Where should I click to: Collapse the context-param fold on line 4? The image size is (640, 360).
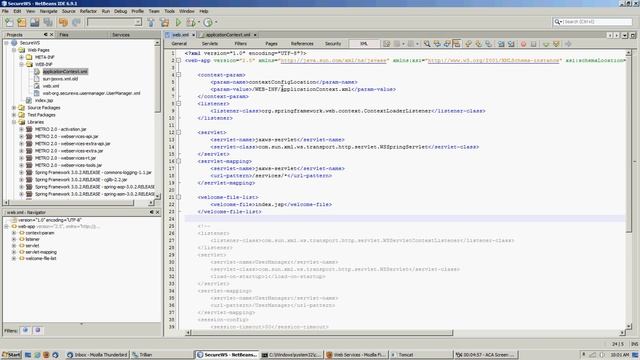click(x=178, y=75)
